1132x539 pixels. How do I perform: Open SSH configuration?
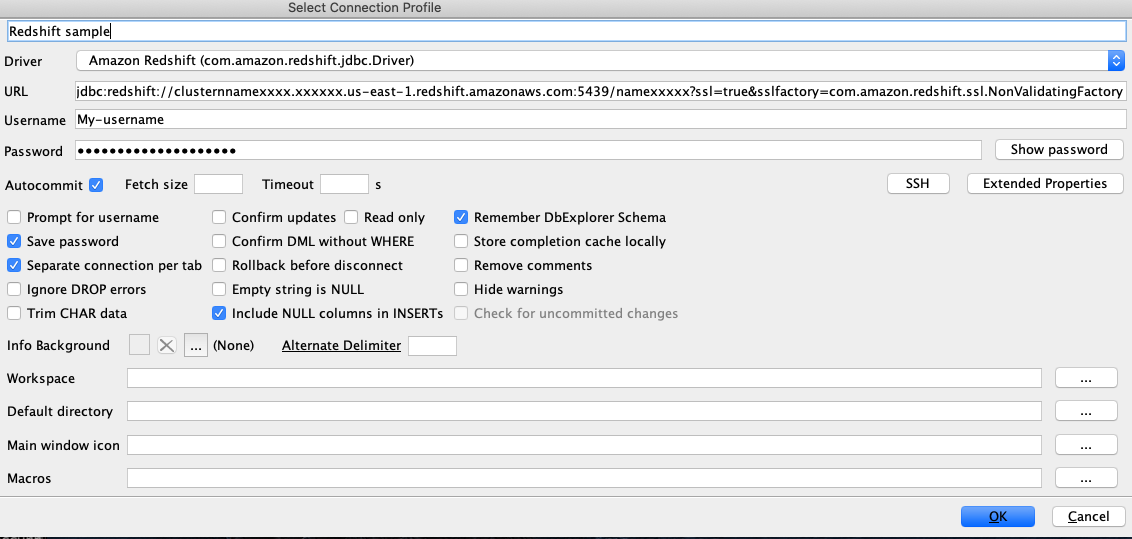pyautogui.click(x=917, y=184)
